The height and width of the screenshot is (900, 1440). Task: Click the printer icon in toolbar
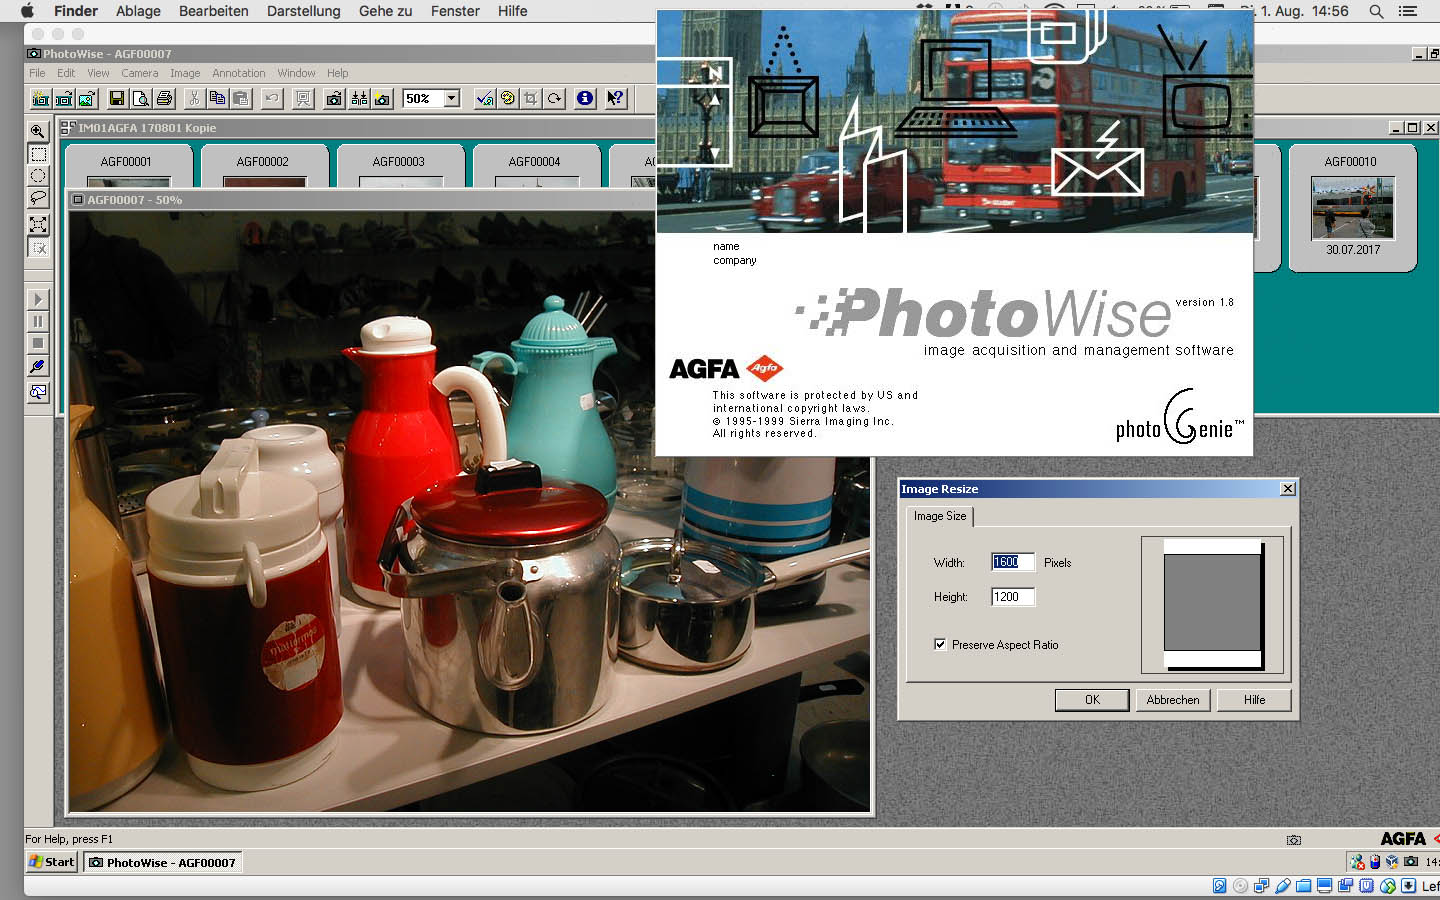coord(165,98)
